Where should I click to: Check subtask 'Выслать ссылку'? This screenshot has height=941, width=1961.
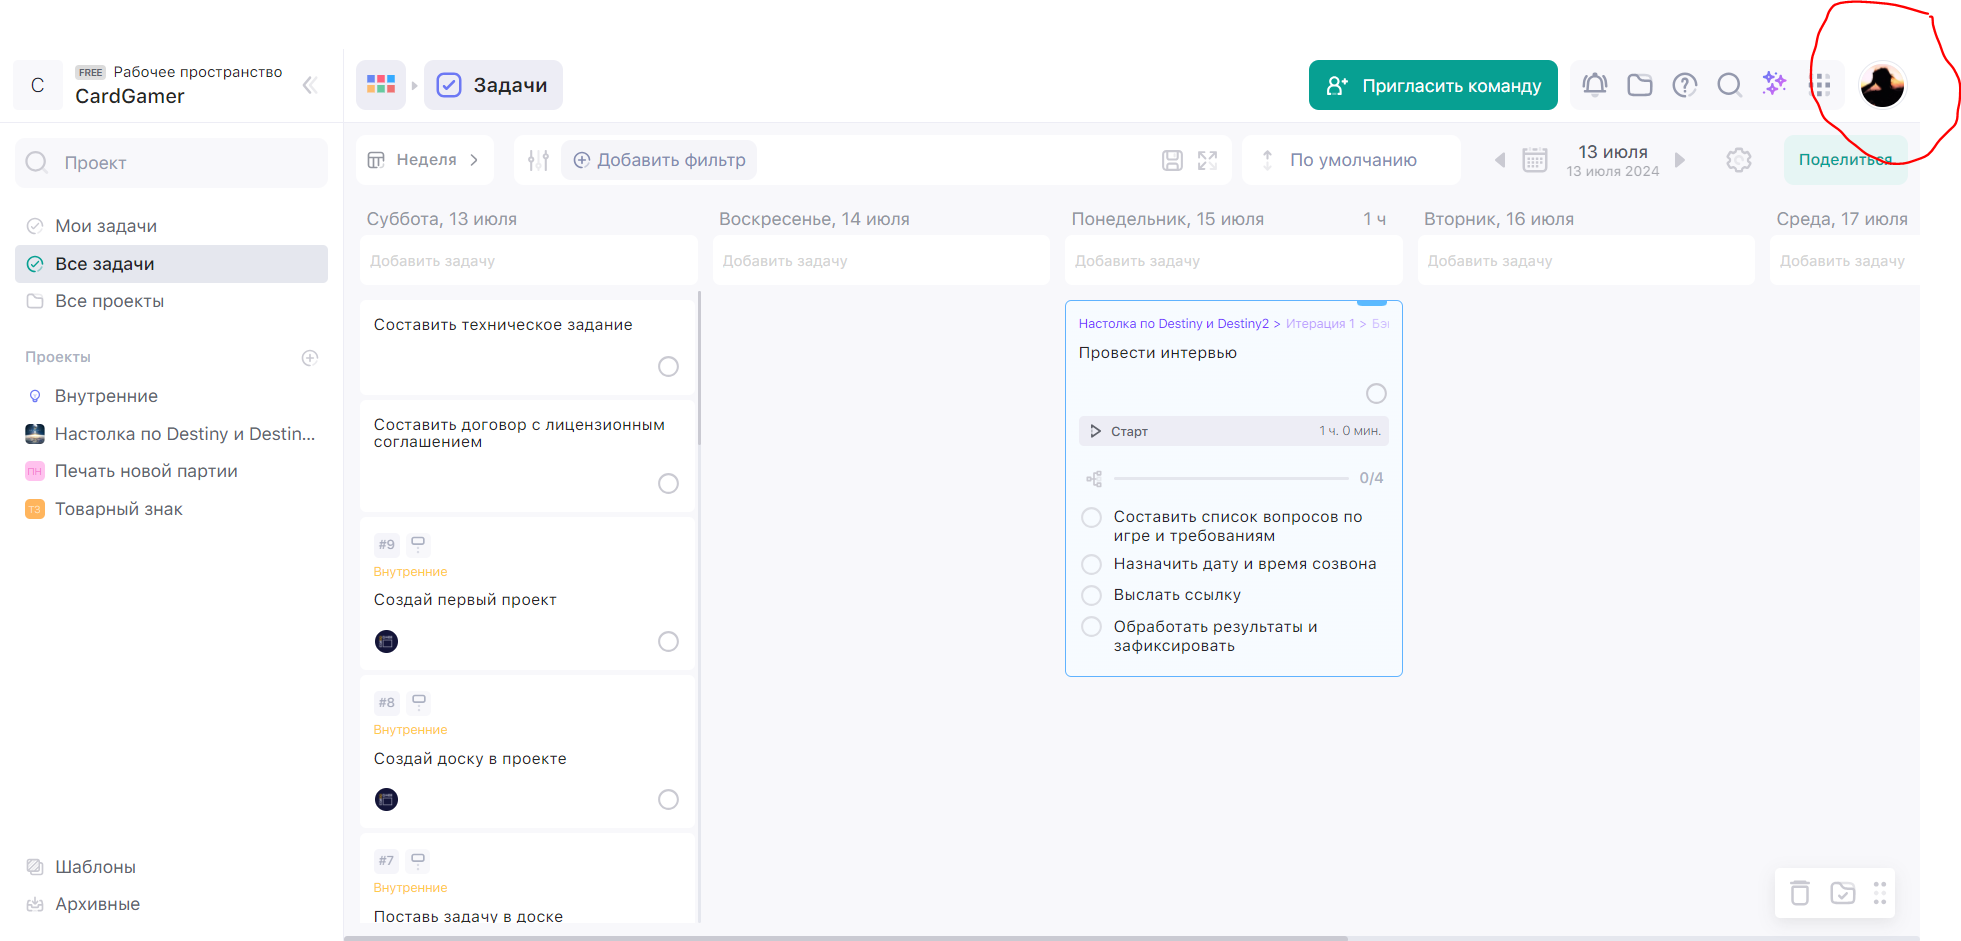[x=1092, y=595]
